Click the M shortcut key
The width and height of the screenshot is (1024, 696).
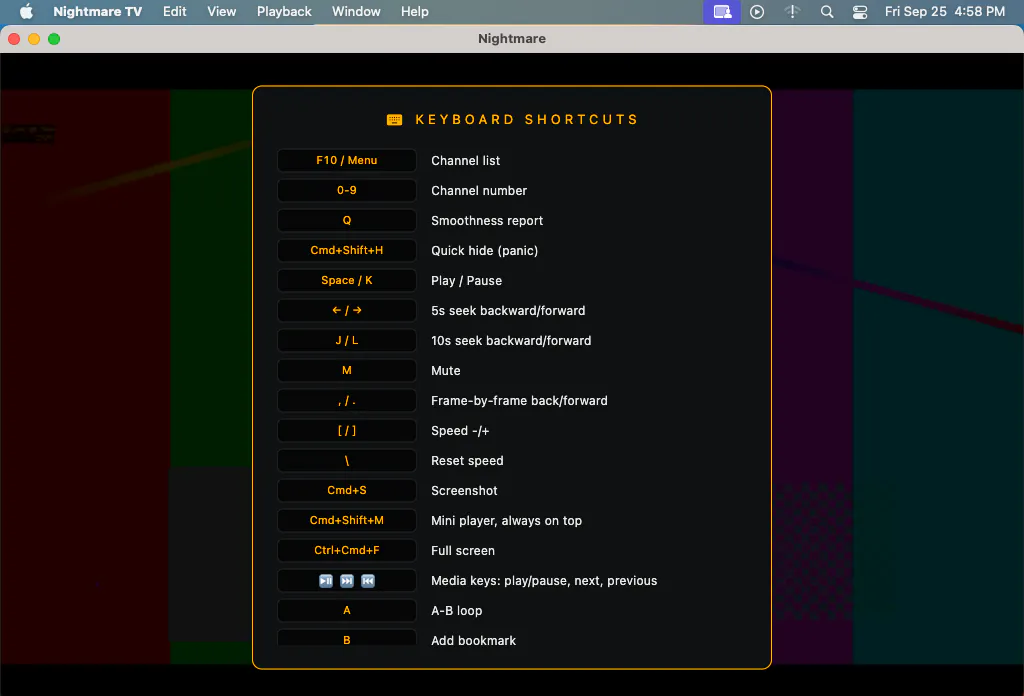pos(347,370)
